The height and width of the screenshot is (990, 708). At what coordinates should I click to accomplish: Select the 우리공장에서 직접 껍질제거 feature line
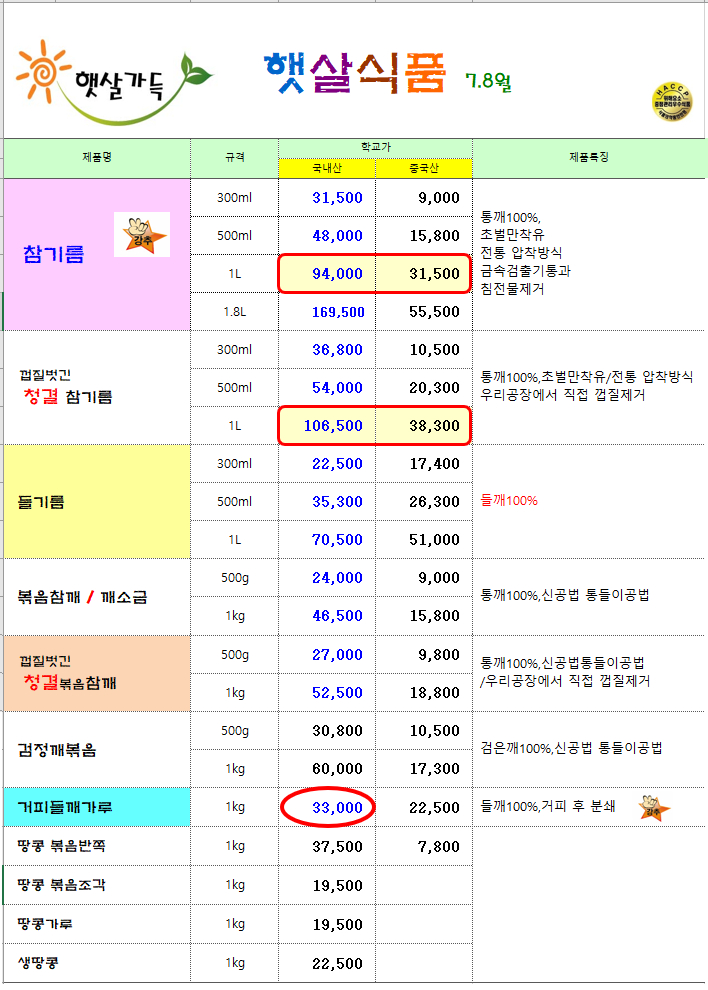563,395
